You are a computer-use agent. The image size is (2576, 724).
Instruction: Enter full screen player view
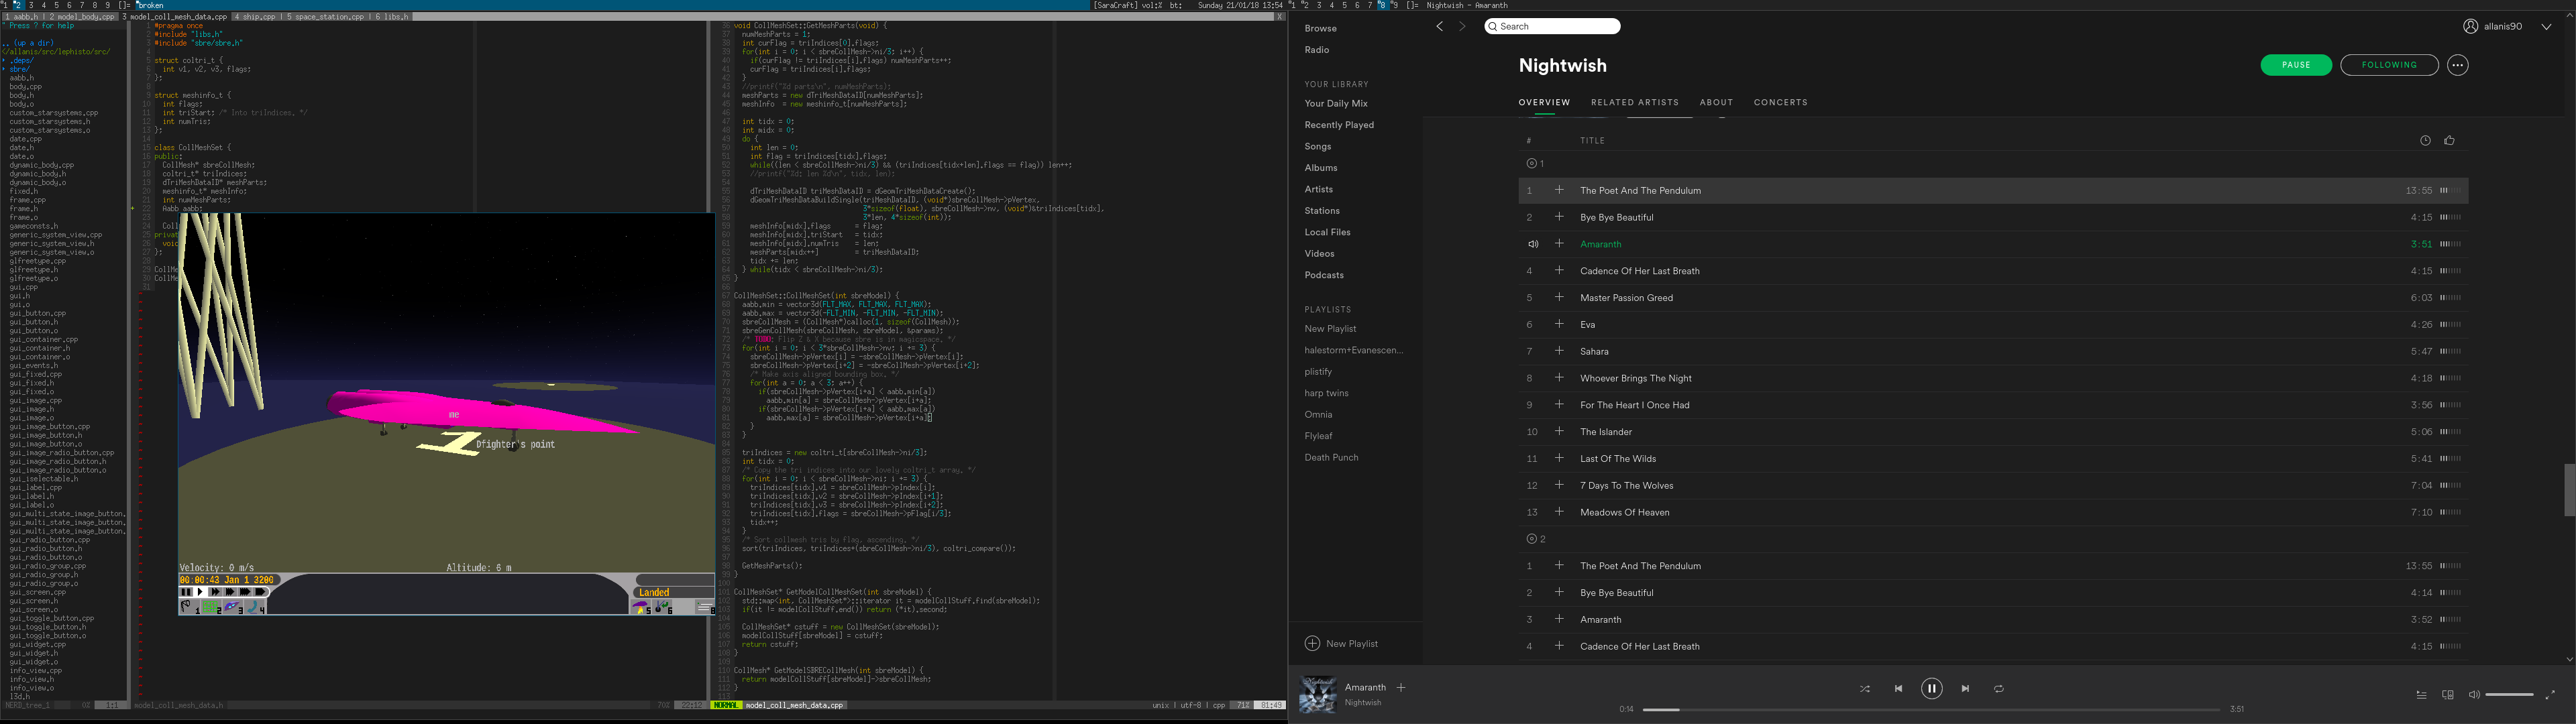(x=2549, y=695)
